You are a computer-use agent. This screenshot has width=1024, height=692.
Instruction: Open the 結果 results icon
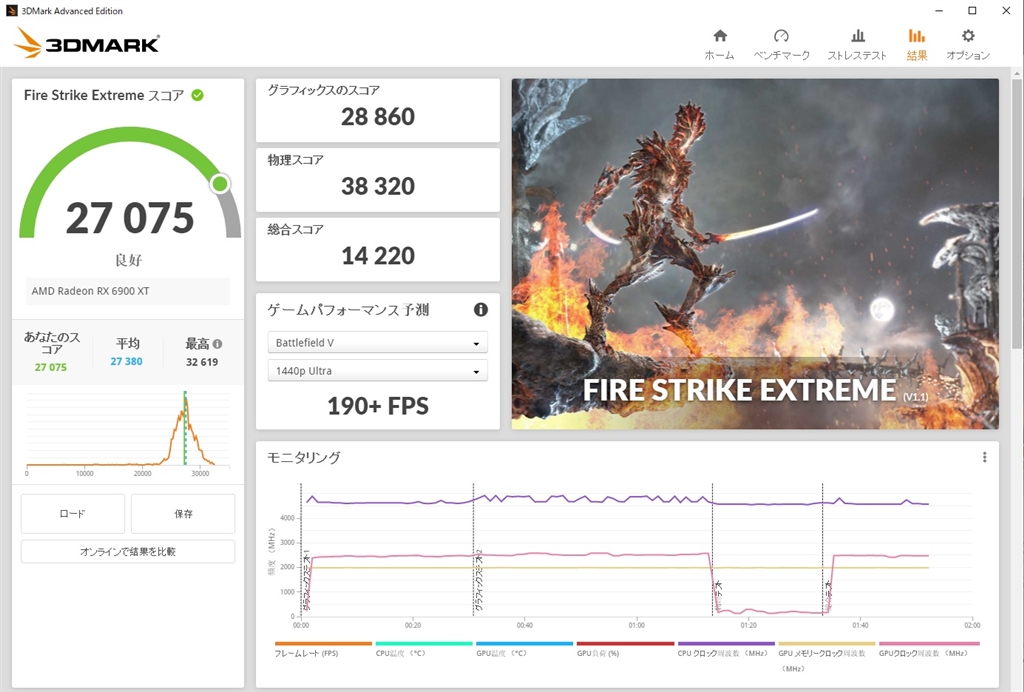pyautogui.click(x=917, y=35)
